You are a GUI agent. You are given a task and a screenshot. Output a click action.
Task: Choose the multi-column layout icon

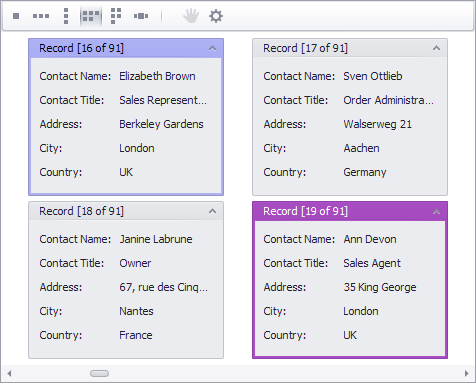116,16
